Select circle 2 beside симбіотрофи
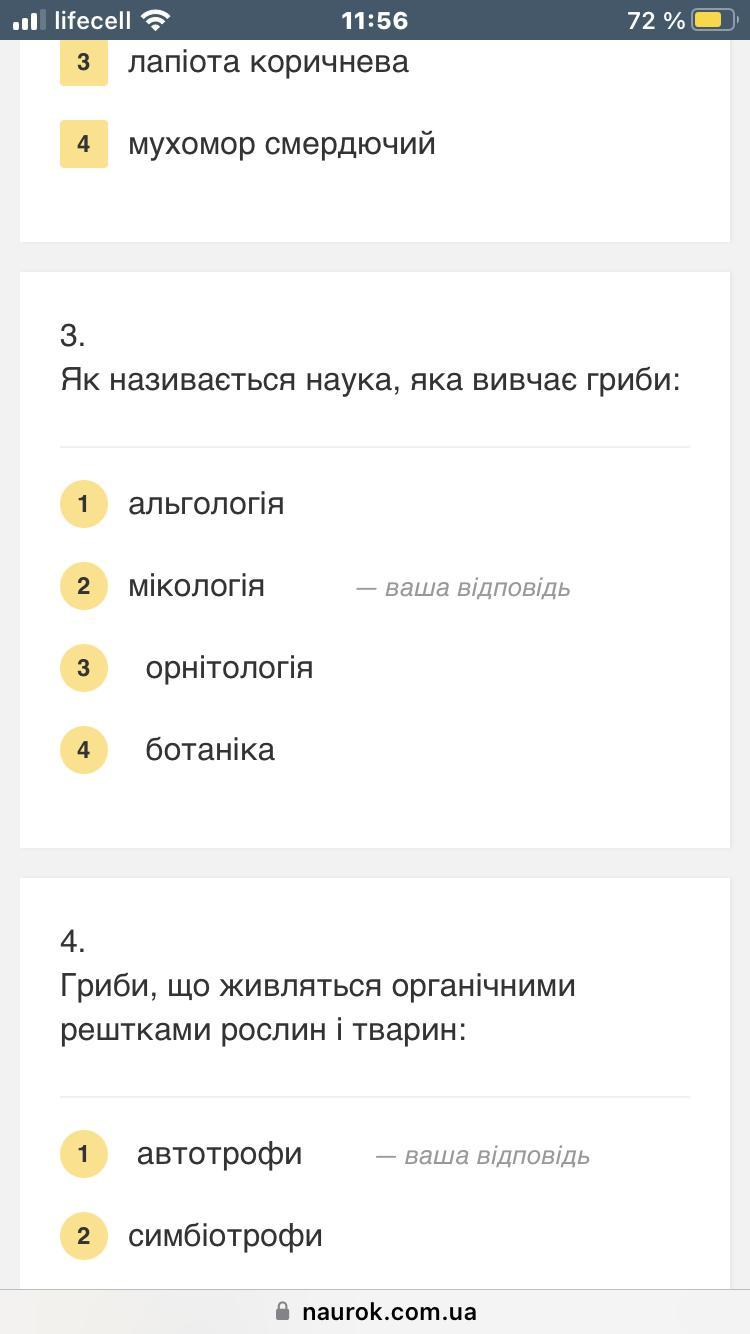This screenshot has width=750, height=1334. click(84, 1236)
